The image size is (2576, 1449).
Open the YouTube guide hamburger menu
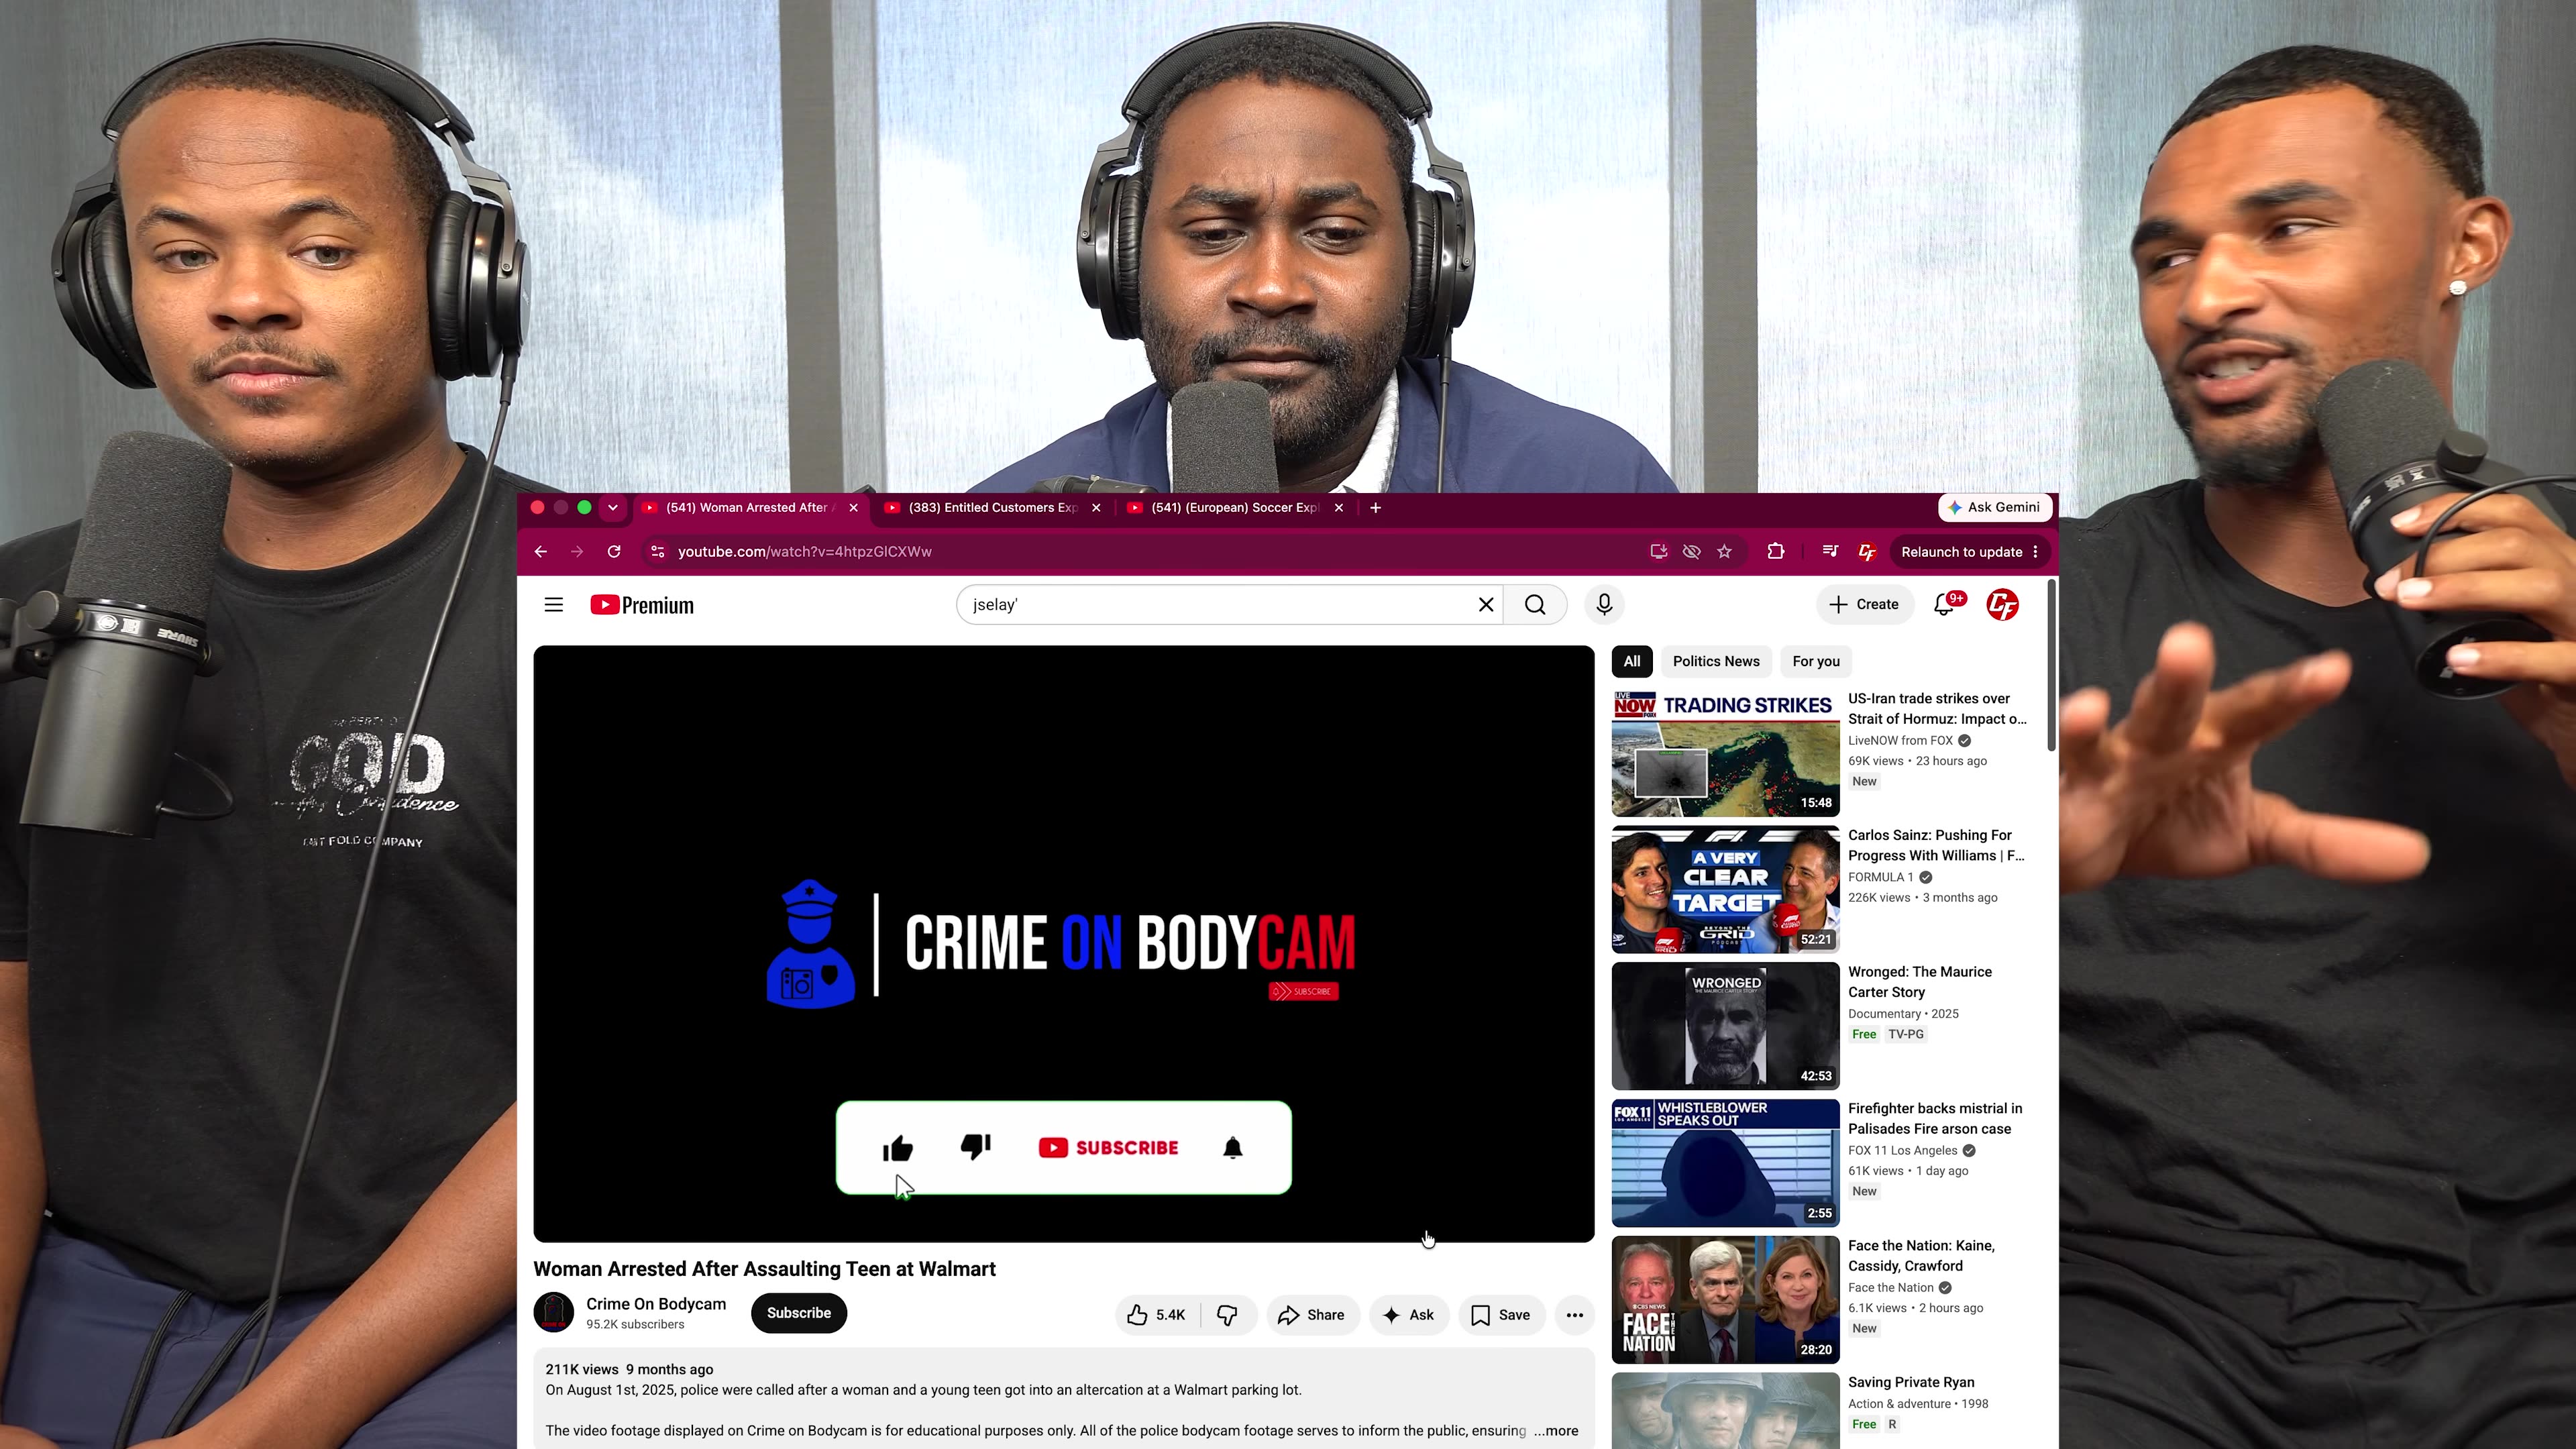pos(554,605)
